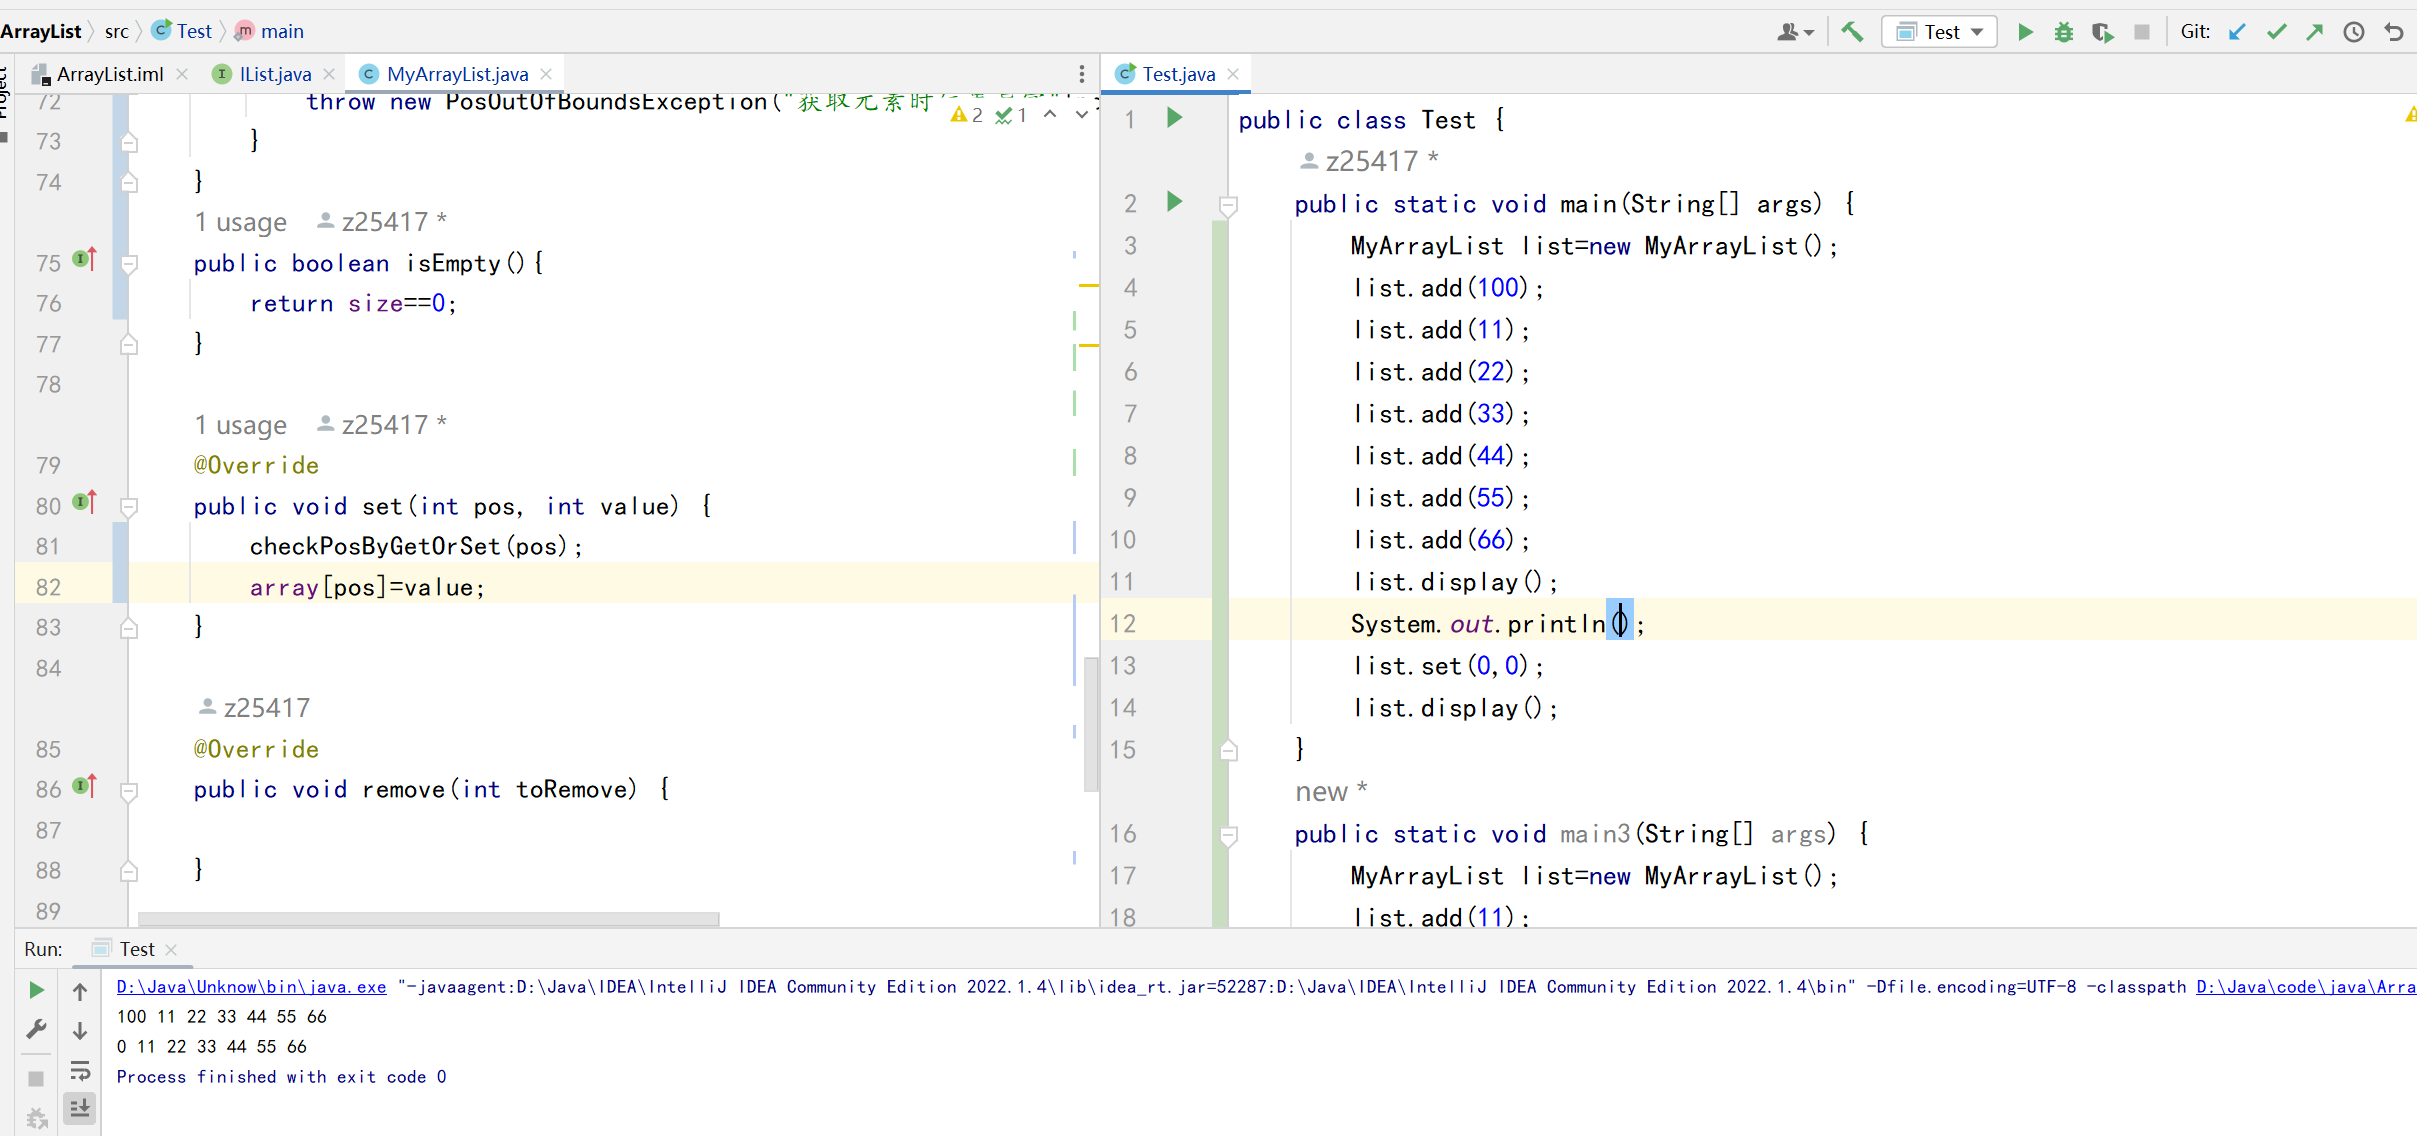Push commits with green arrow icon
This screenshot has width=2417, height=1136.
2315,32
